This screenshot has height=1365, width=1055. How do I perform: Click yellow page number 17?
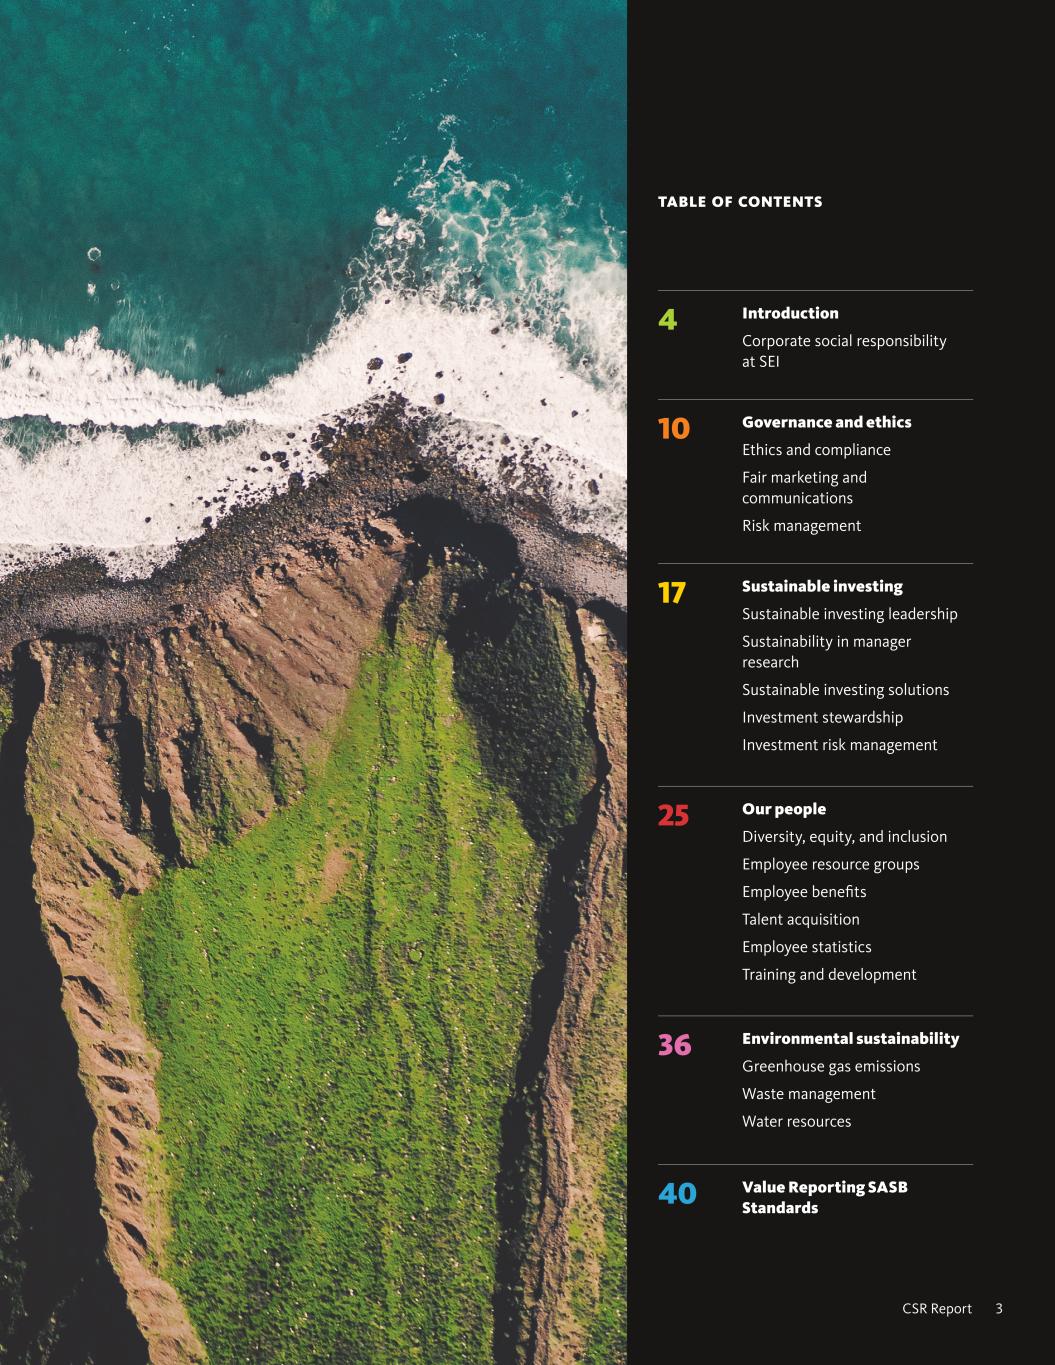(672, 593)
